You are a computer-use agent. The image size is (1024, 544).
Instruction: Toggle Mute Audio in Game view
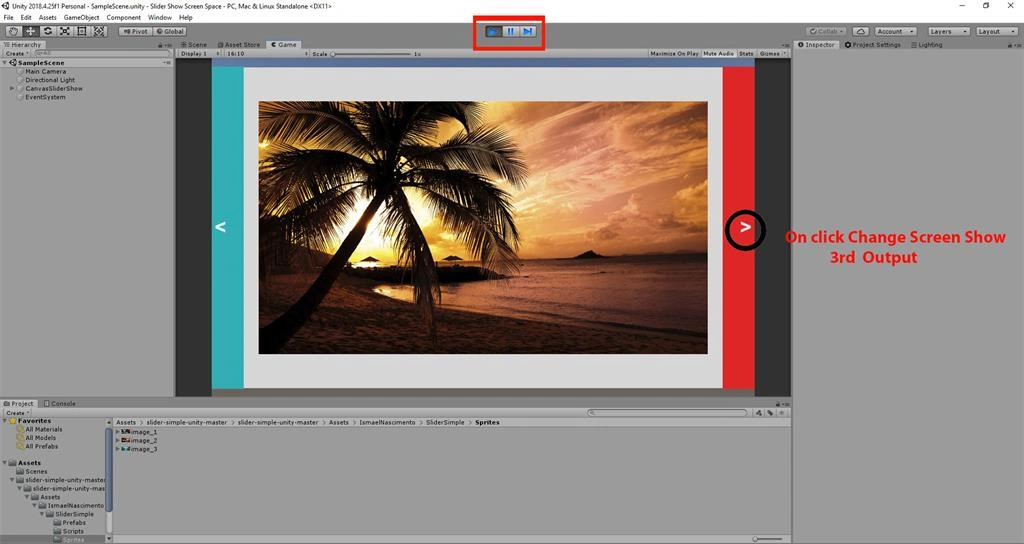(x=718, y=54)
